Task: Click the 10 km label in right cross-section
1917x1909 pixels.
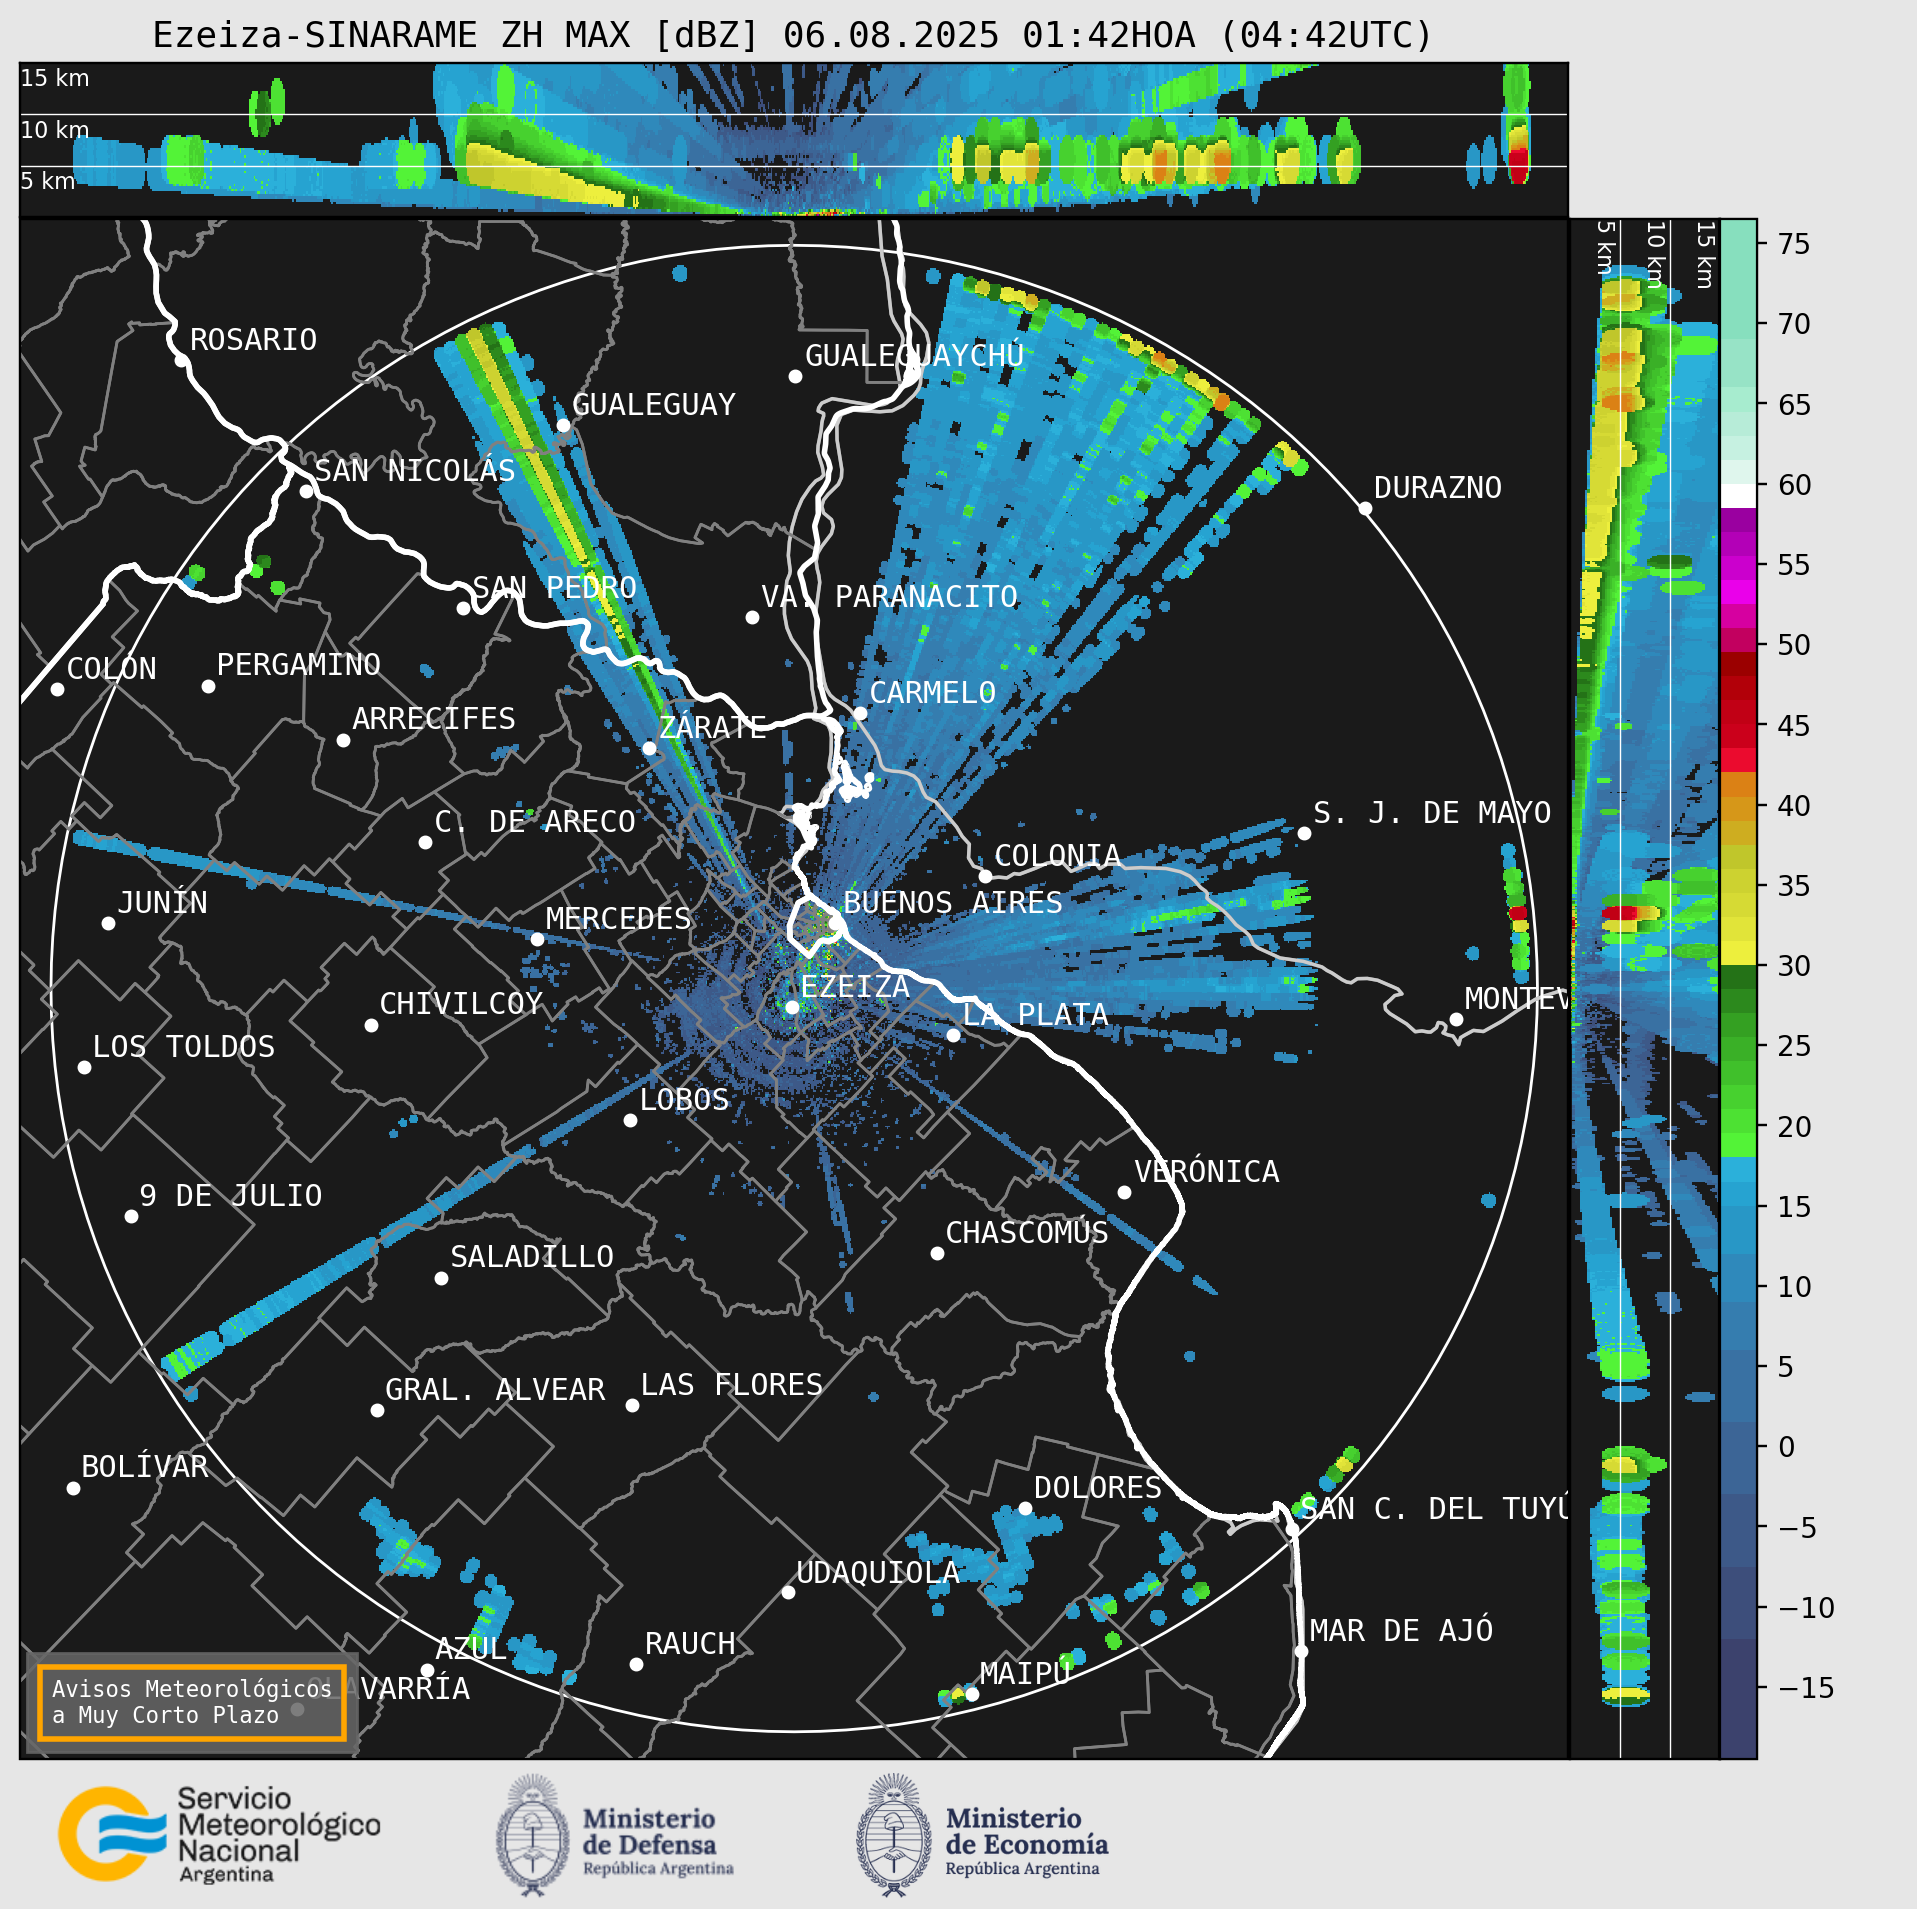Action: click(x=1655, y=254)
